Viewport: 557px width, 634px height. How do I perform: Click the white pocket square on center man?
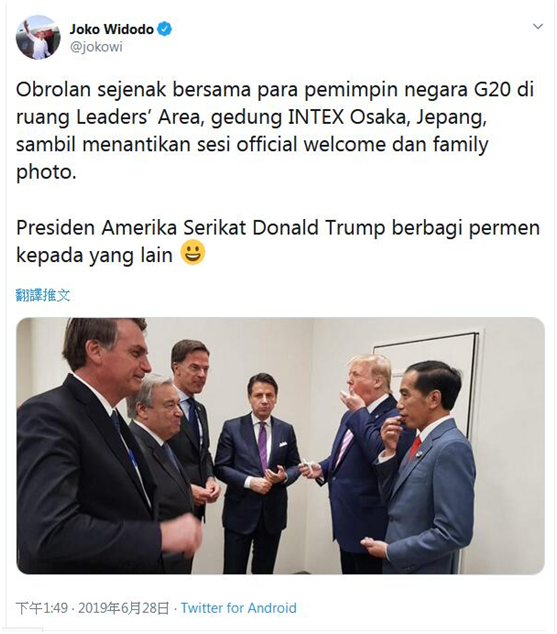283,444
